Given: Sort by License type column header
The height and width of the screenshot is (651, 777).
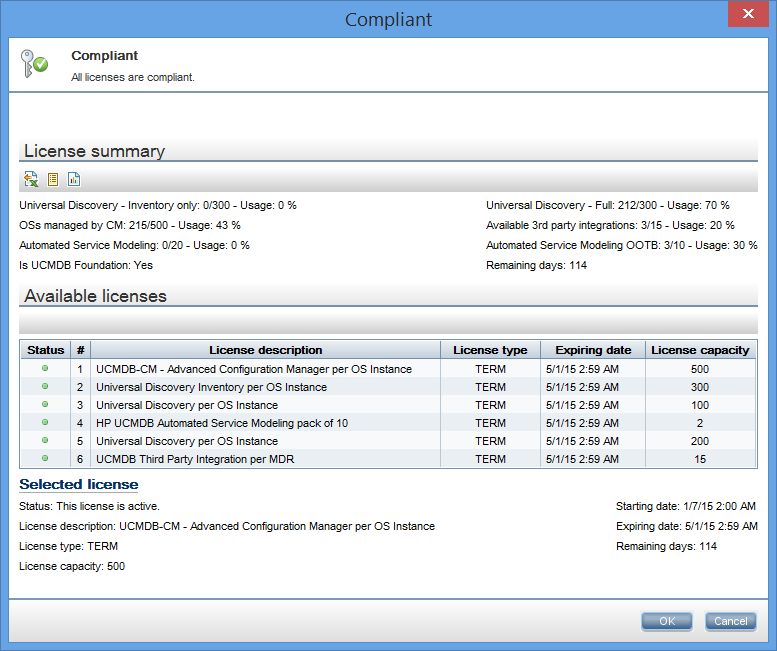Looking at the screenshot, I should (491, 350).
